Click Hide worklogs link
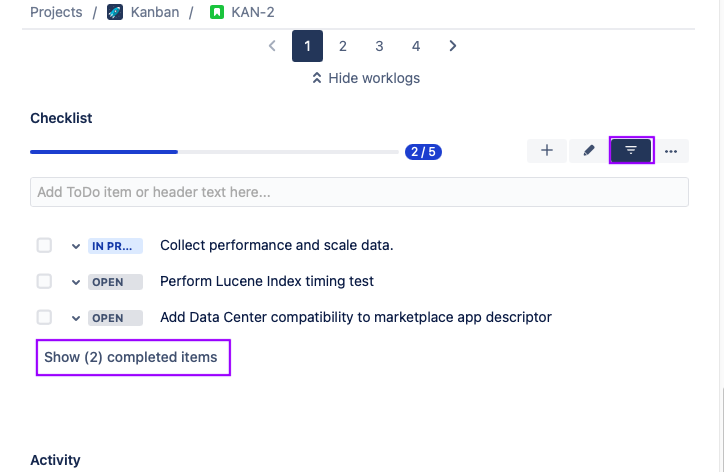The width and height of the screenshot is (724, 472). point(365,78)
